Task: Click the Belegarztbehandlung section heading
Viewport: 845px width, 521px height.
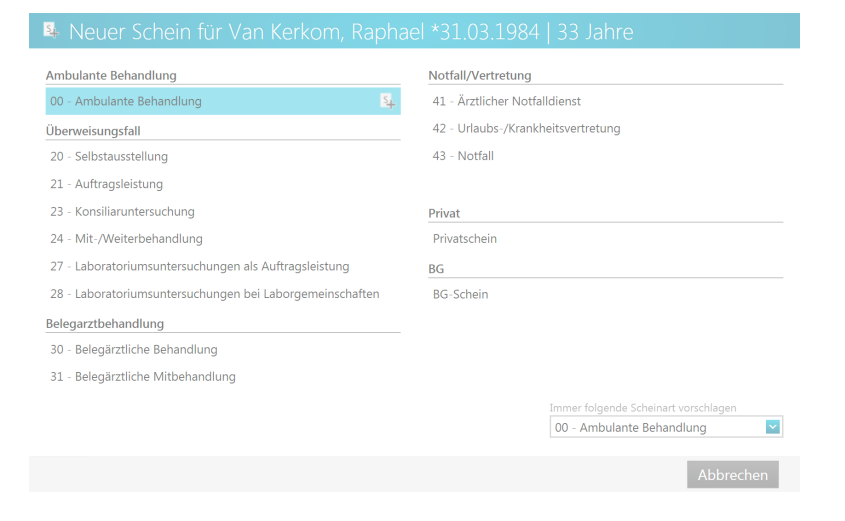Action: point(105,324)
